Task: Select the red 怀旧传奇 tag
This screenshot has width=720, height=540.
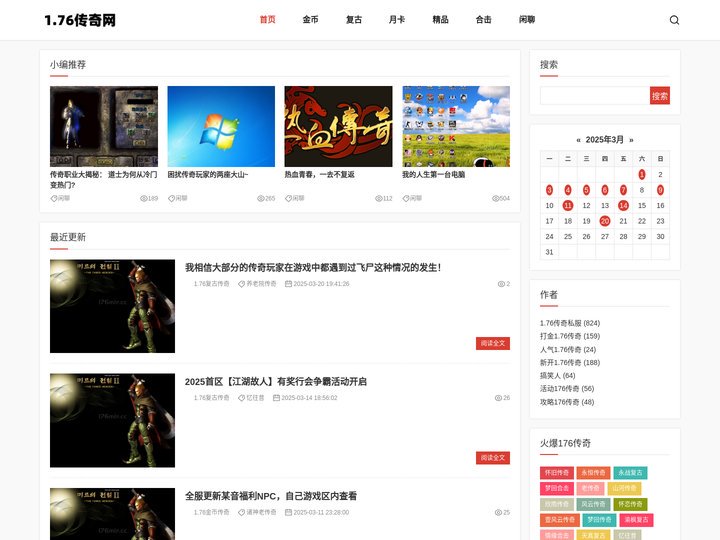Action: point(557,472)
